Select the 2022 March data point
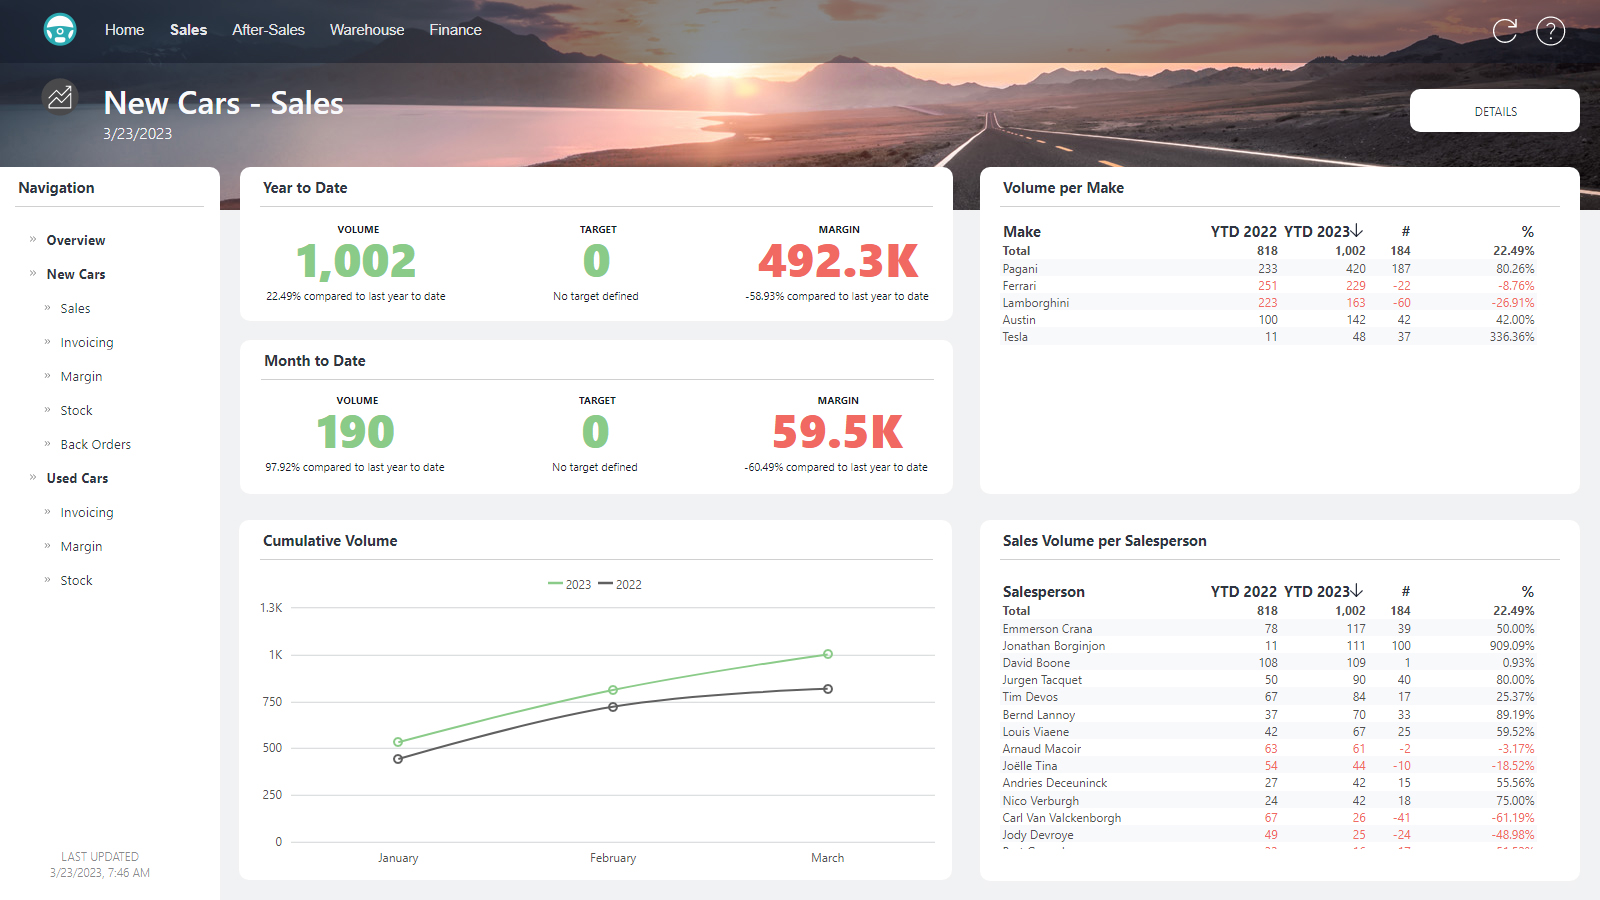Image resolution: width=1600 pixels, height=900 pixels. (x=828, y=689)
